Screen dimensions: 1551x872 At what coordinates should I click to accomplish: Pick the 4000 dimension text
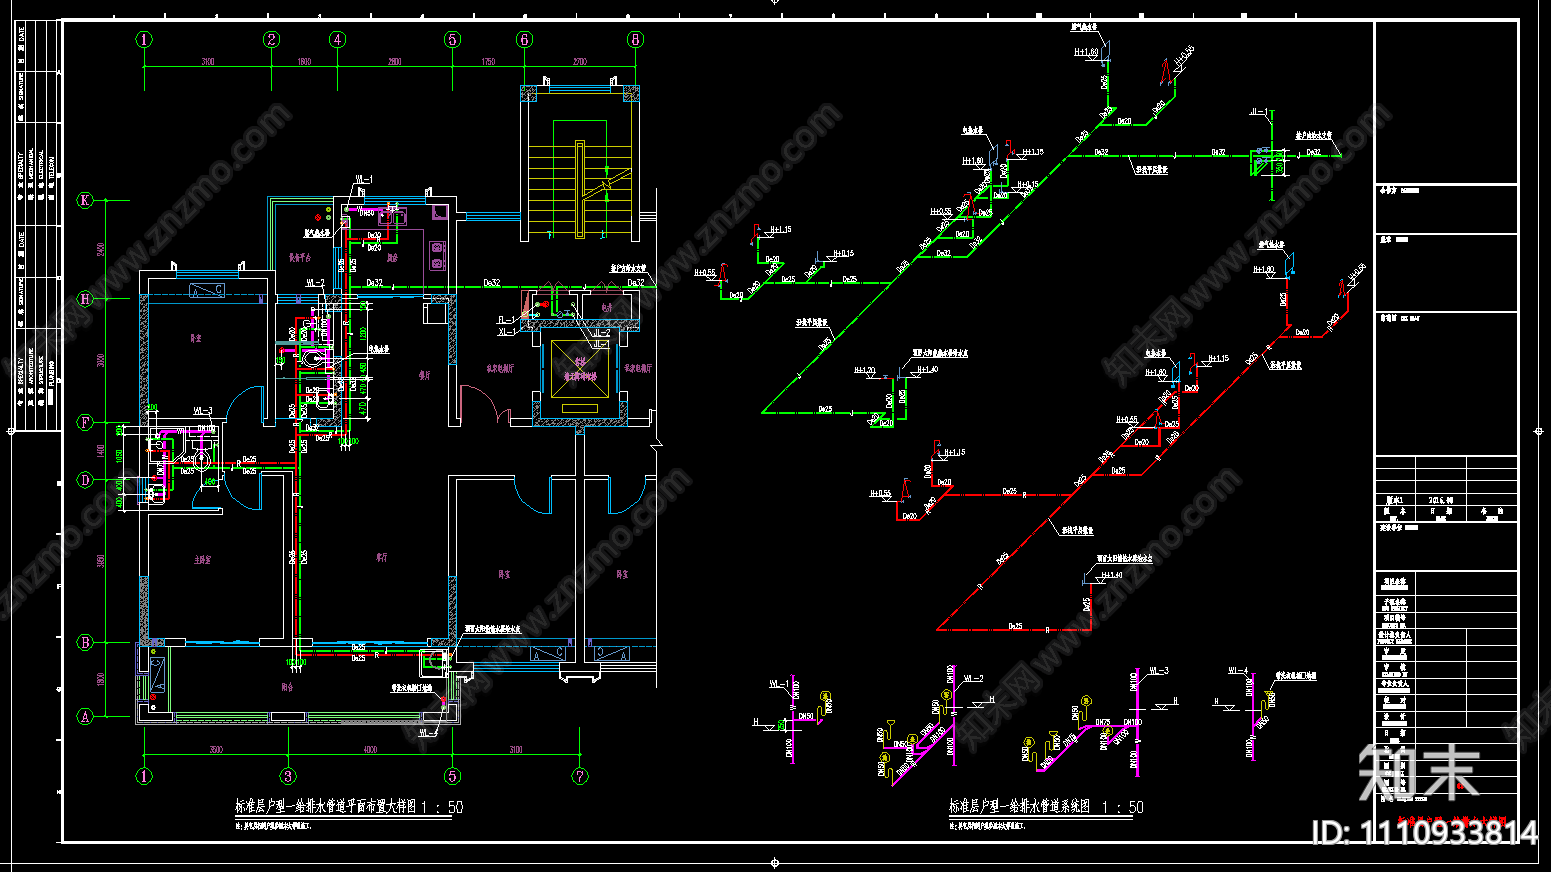pos(370,750)
